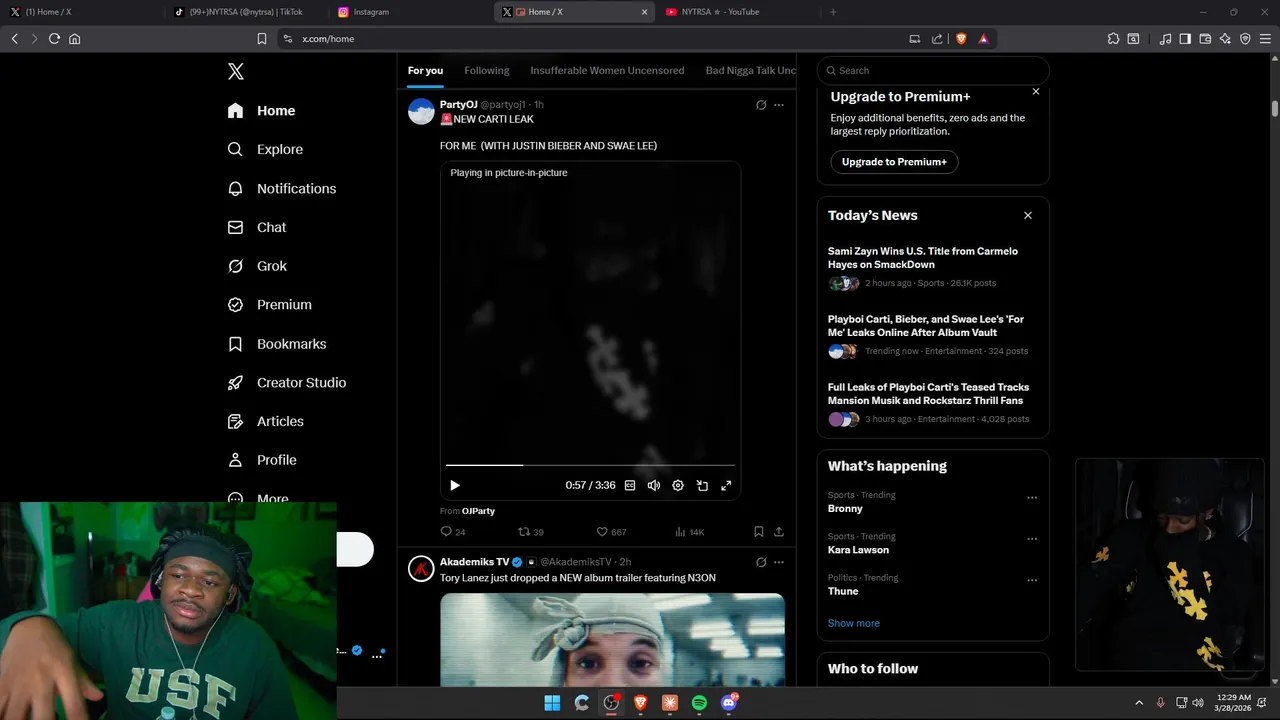Click the Brave Shields lion icon
The width and height of the screenshot is (1280, 720).
click(x=961, y=39)
